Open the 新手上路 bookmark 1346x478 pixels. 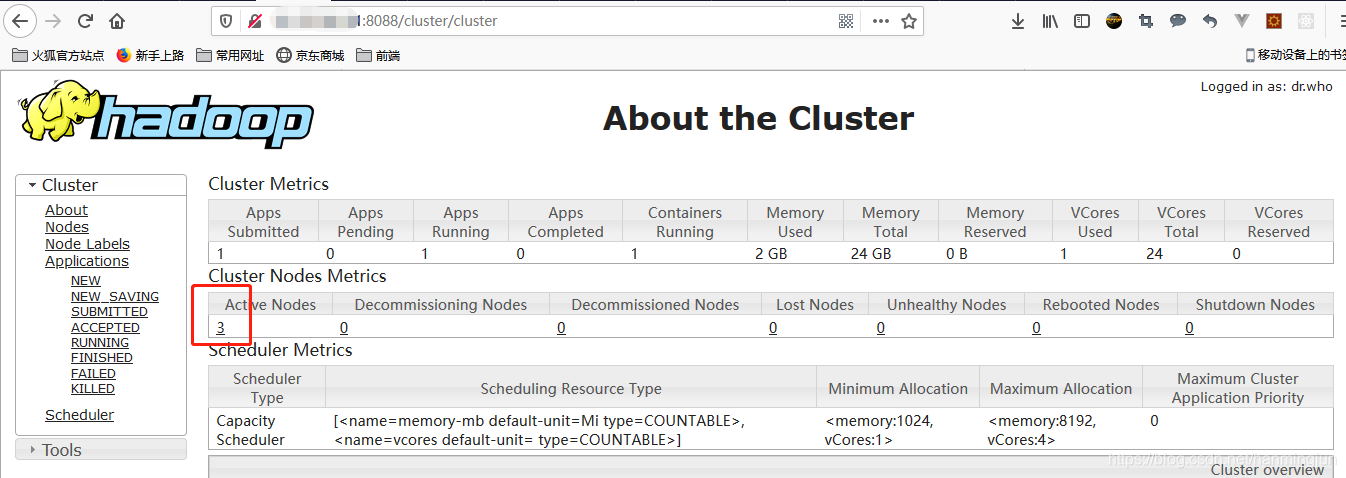[x=151, y=56]
